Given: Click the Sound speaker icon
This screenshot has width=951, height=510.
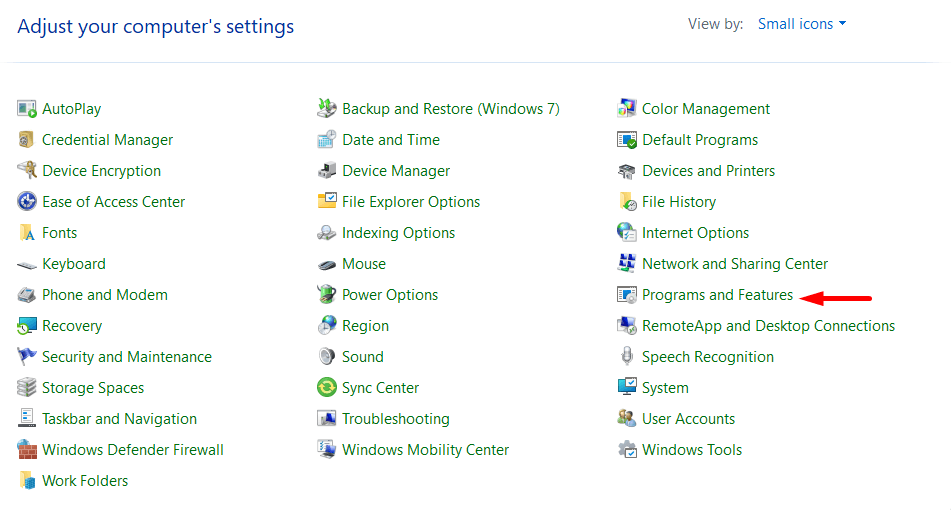Looking at the screenshot, I should pyautogui.click(x=327, y=357).
